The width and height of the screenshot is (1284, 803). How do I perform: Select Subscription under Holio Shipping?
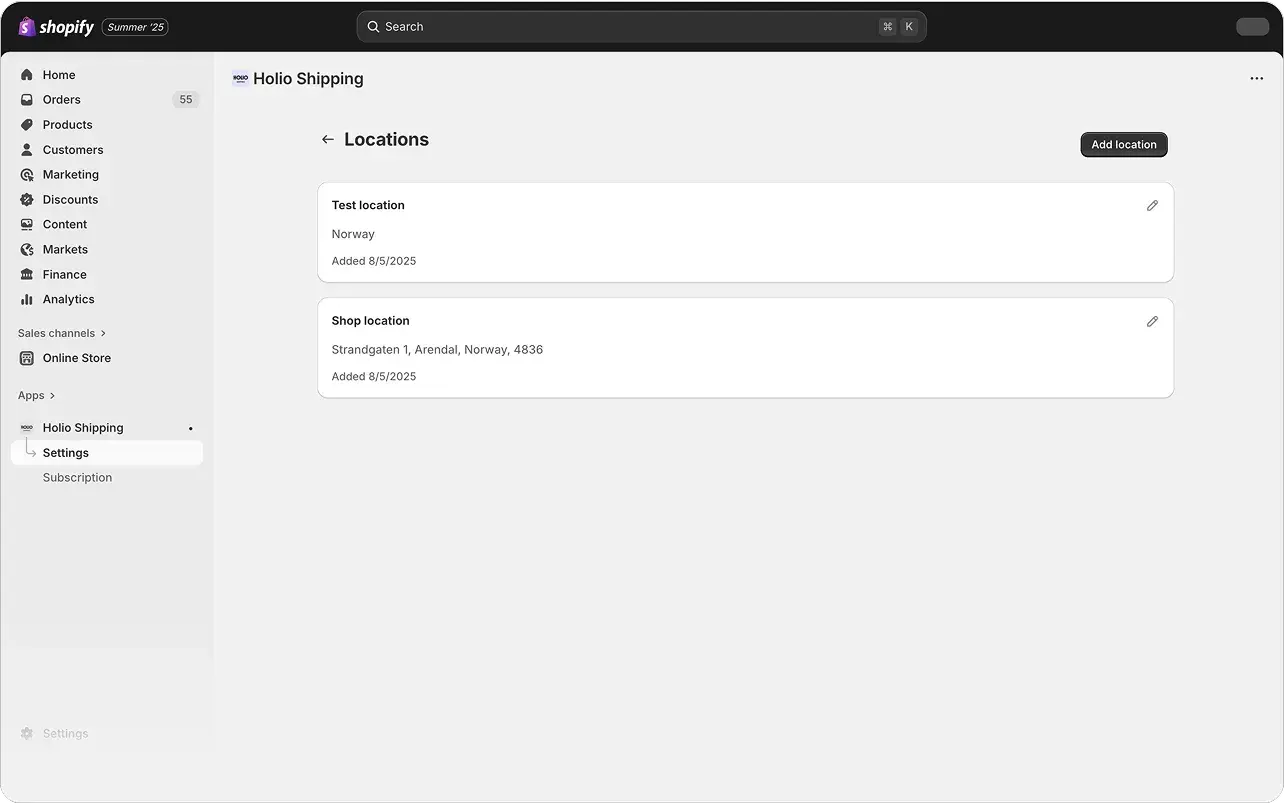(77, 478)
